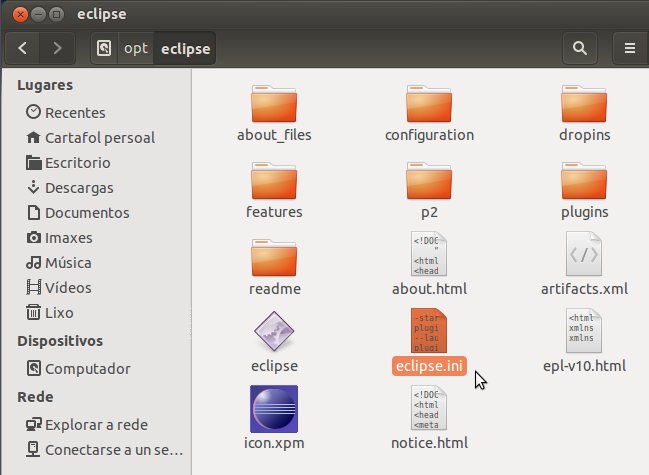Open Música in the sidebar
Screen dimensions: 649x475
pos(97,263)
